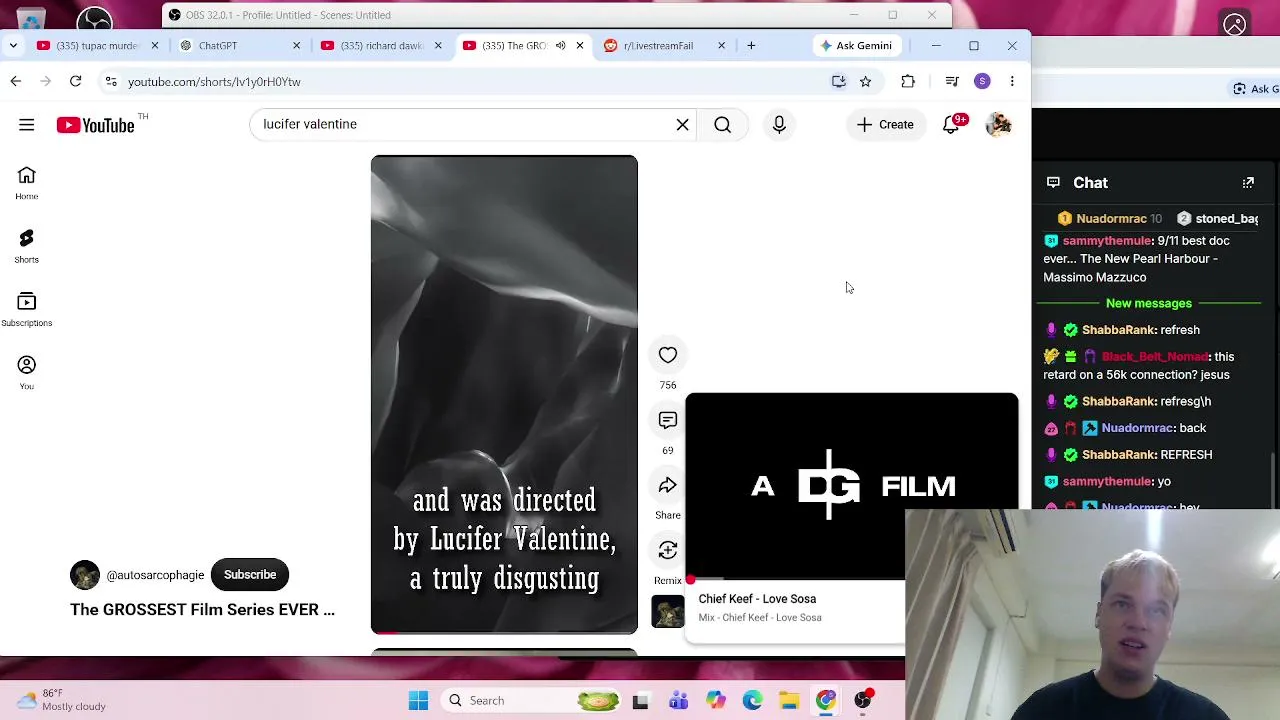1280x720 pixels.
Task: Reload the YouTube page
Action: (x=75, y=82)
